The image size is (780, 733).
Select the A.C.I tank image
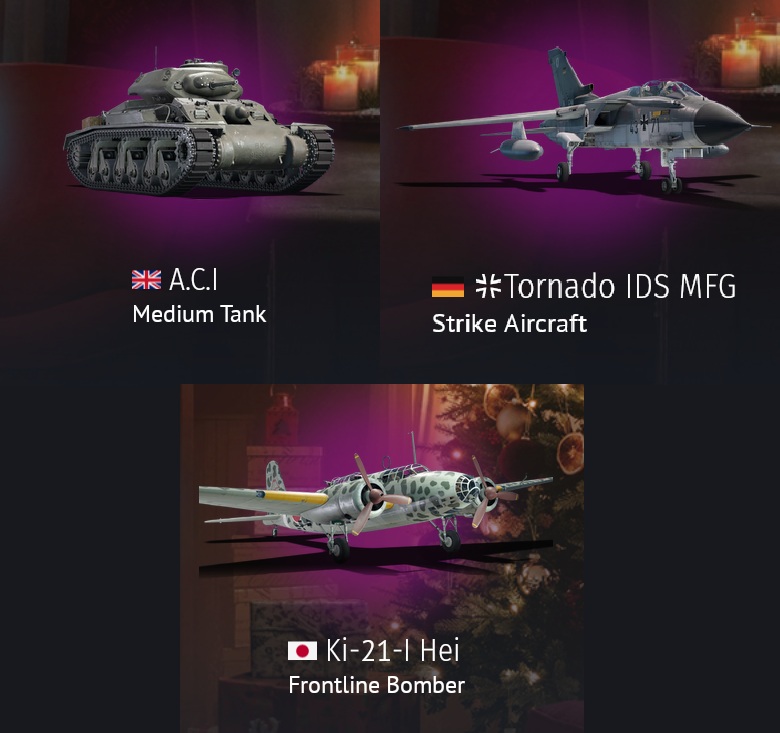(199, 126)
